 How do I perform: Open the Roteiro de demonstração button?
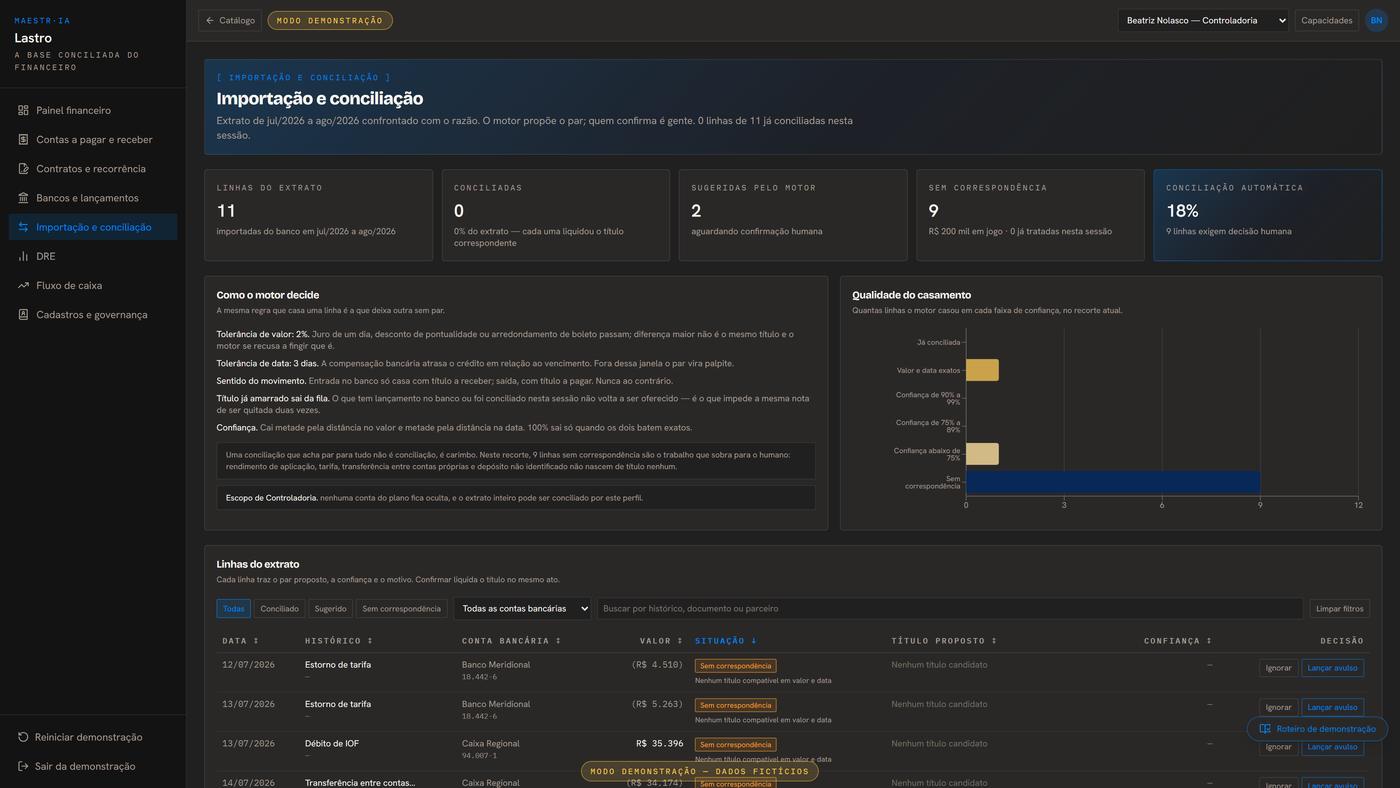[x=1317, y=729]
